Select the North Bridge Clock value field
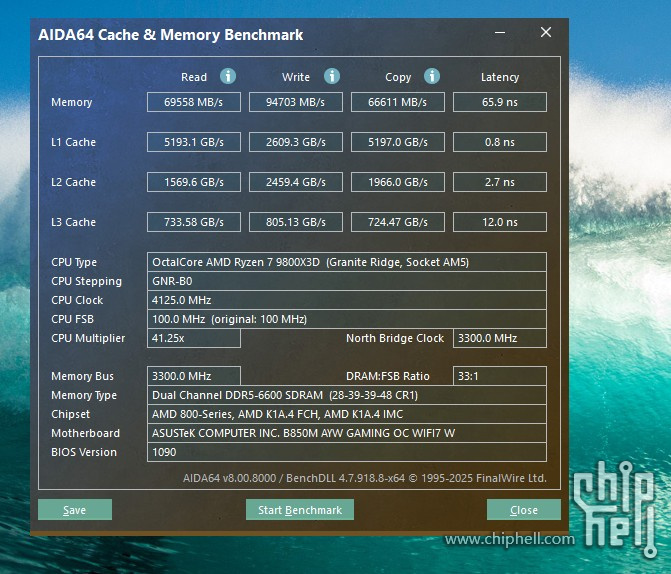The image size is (671, 574). tap(499, 338)
